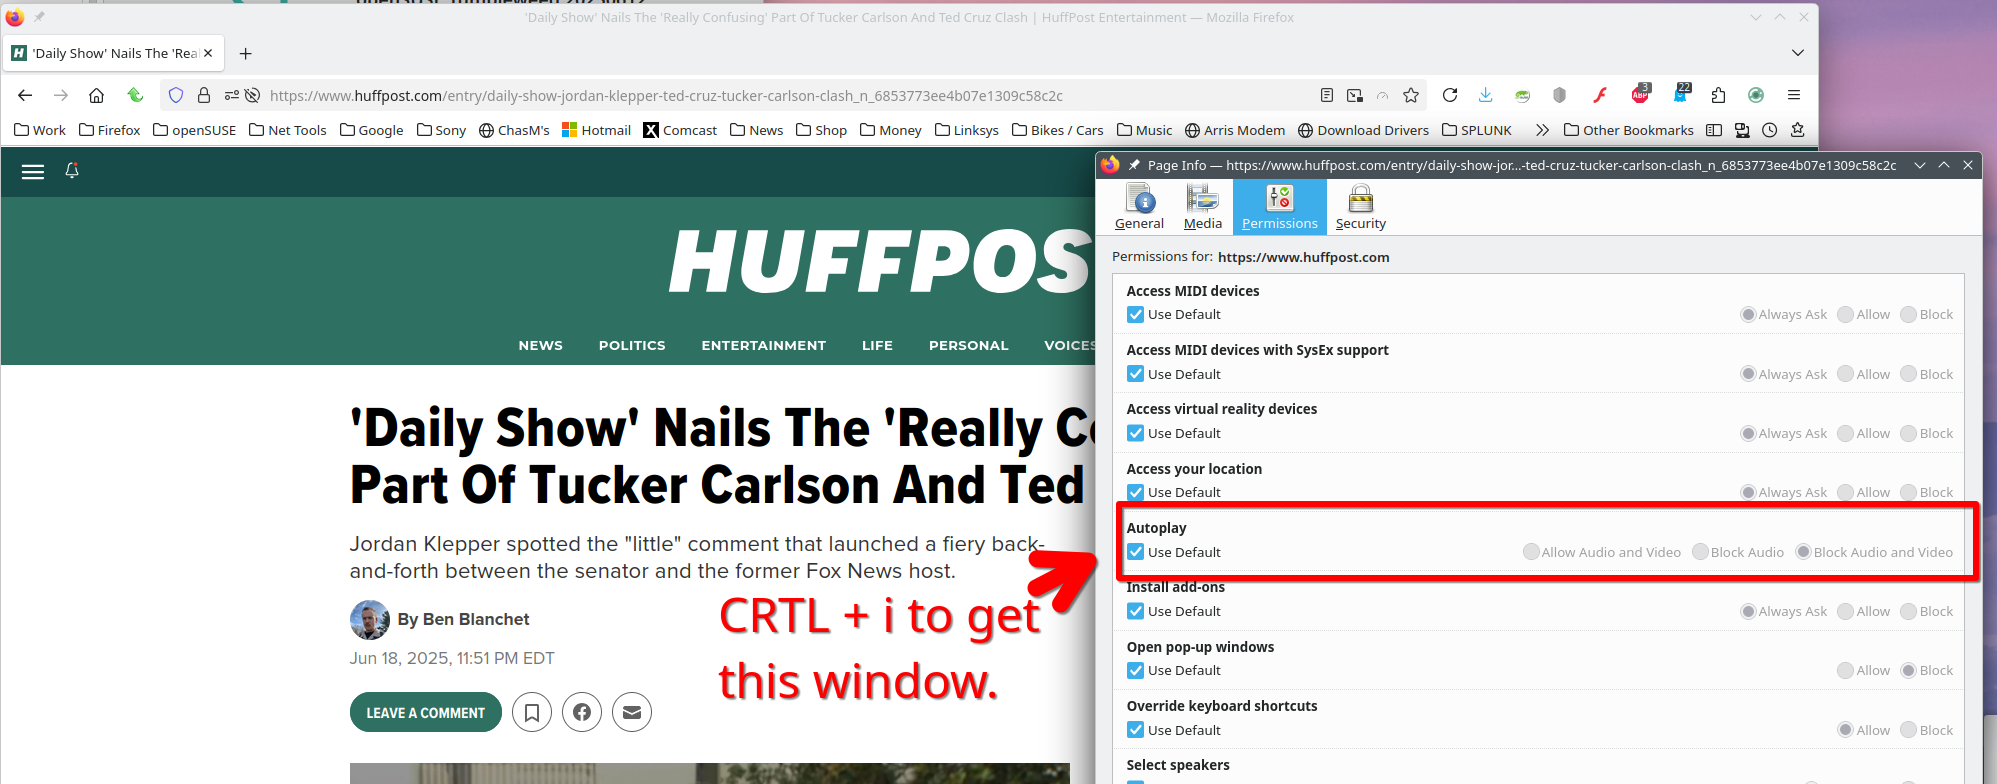This screenshot has height=784, width=1997.
Task: Open the Download Drivers bookmark
Action: tap(1363, 130)
